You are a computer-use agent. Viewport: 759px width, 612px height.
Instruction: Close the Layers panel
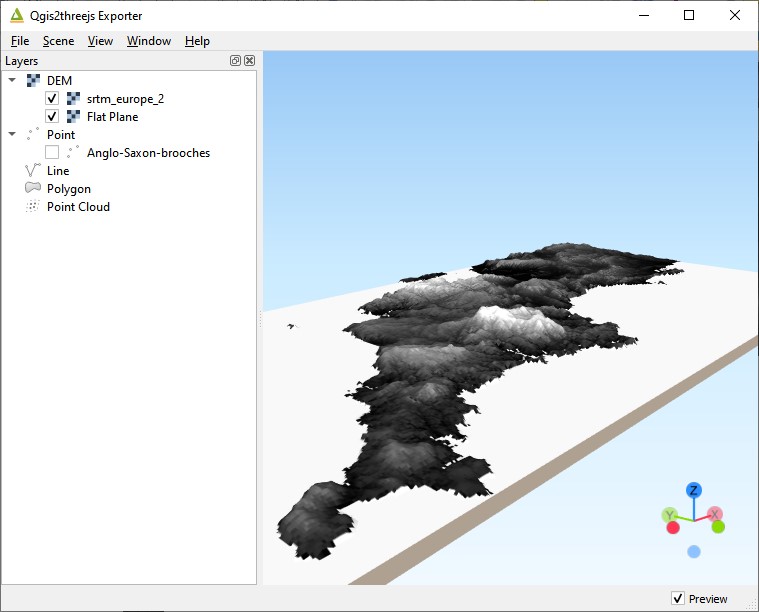249,61
